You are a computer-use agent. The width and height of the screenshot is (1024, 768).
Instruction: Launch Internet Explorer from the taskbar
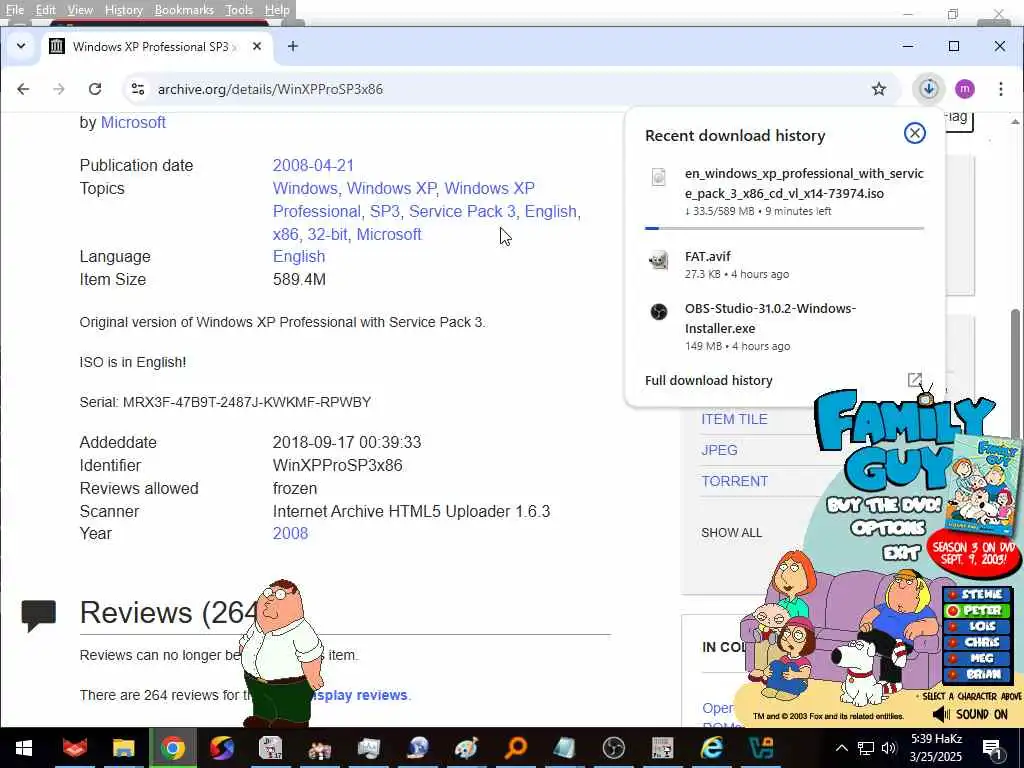712,748
